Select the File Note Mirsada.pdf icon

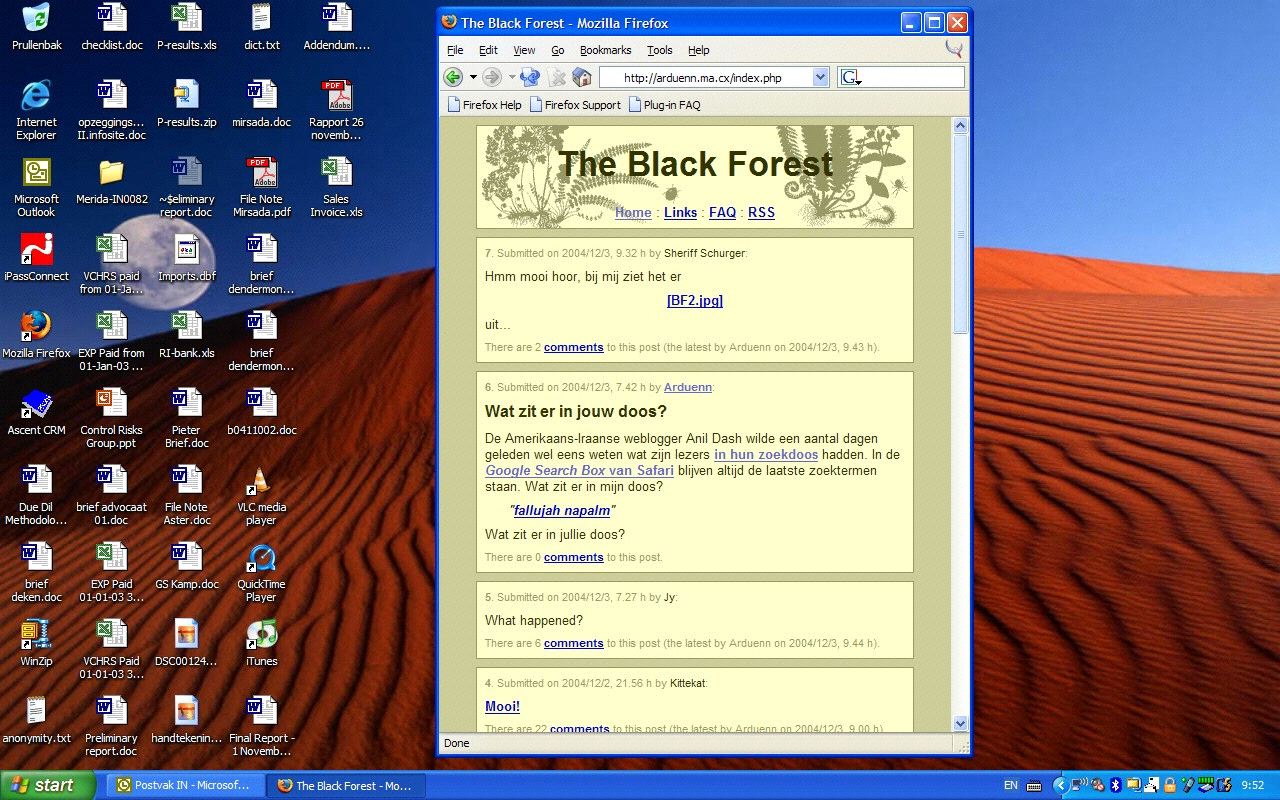tap(261, 187)
